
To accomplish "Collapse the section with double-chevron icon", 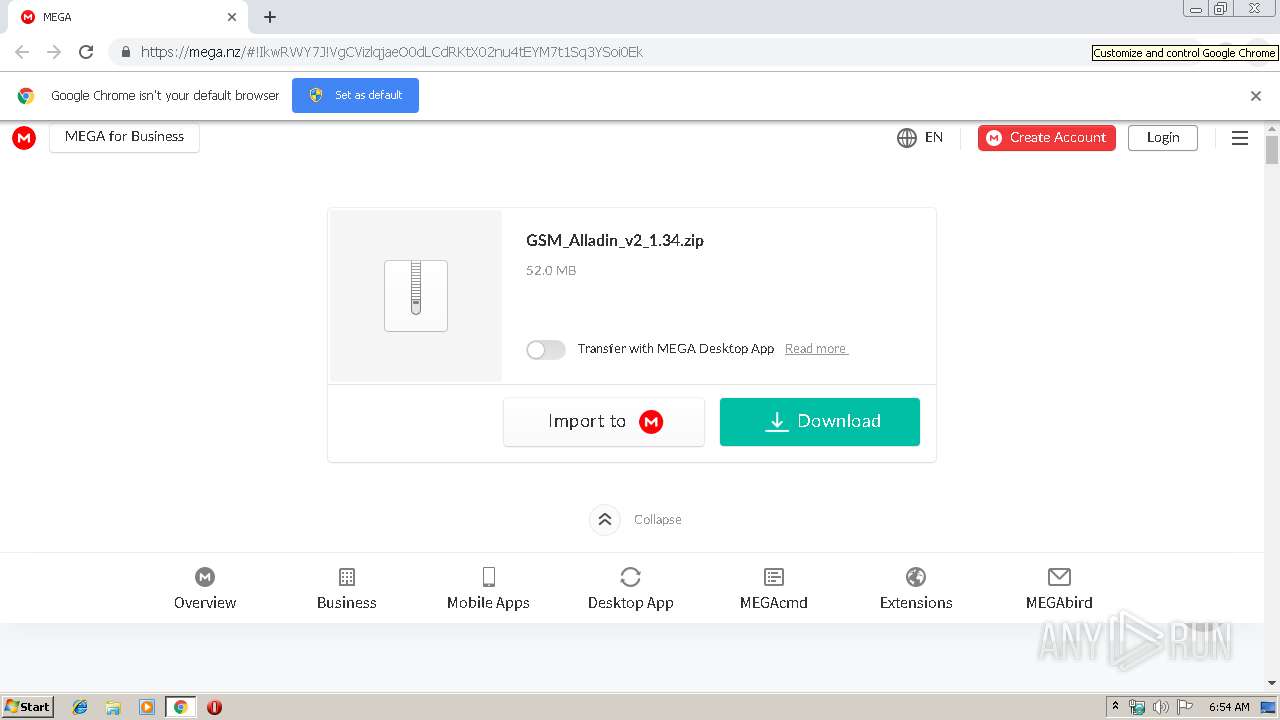I will coord(605,520).
